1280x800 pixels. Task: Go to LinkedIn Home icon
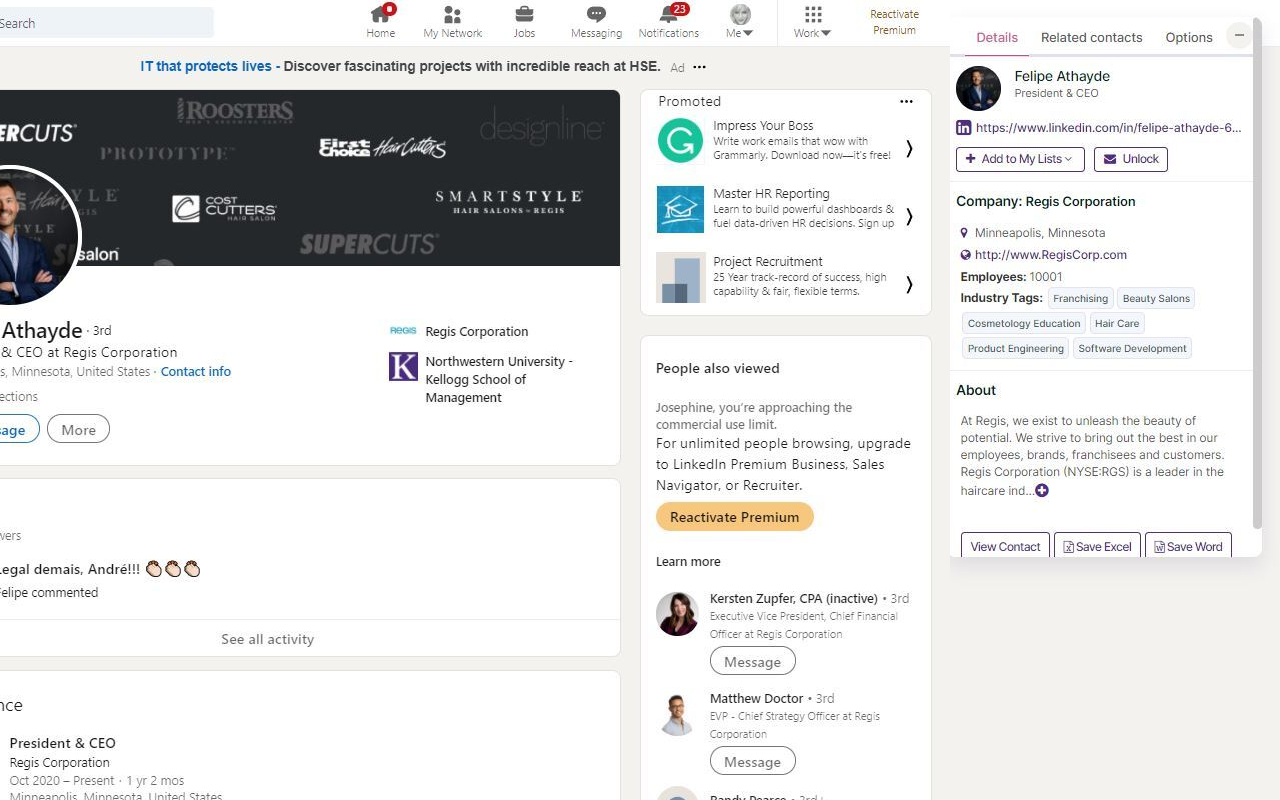point(381,15)
